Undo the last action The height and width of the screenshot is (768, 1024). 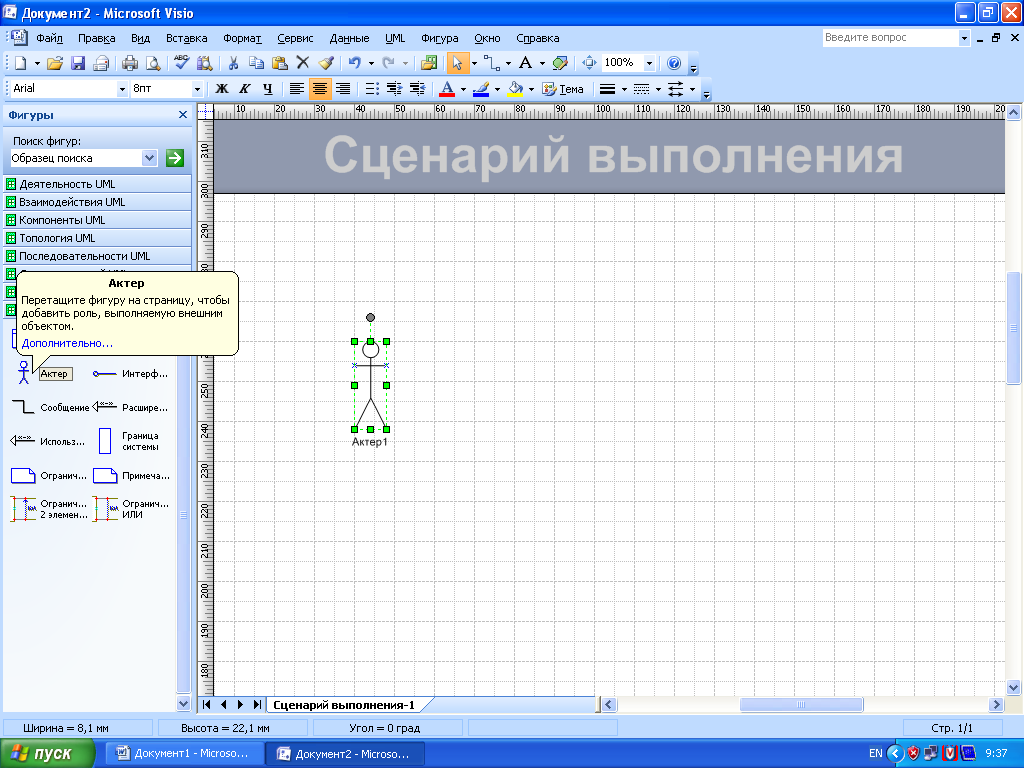(x=354, y=63)
